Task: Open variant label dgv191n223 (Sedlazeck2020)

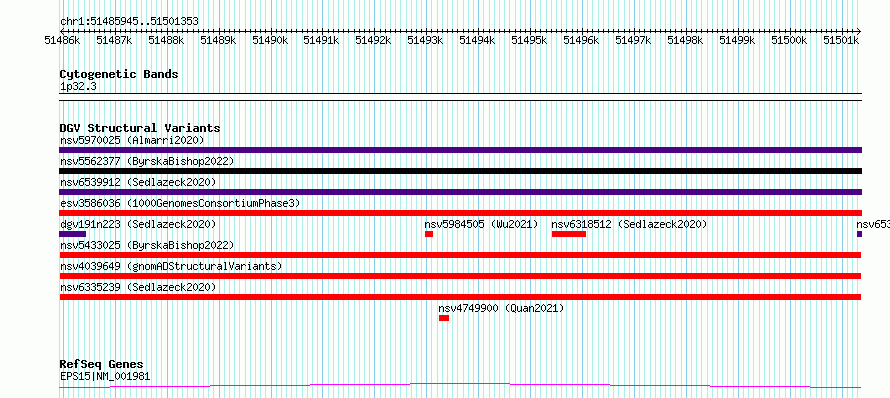Action: (x=138, y=224)
